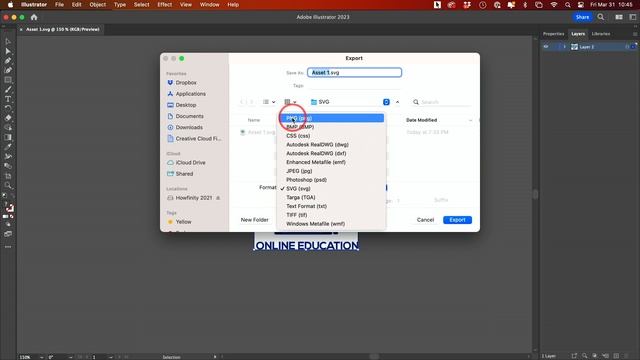Viewport: 640px width, 360px height.
Task: Click the New Folder button
Action: click(x=255, y=220)
